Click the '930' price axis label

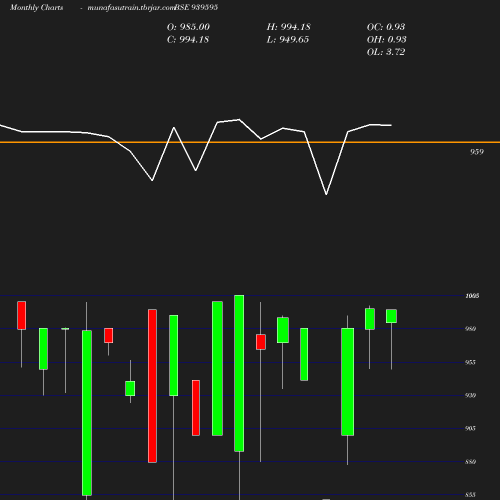tap(470, 395)
